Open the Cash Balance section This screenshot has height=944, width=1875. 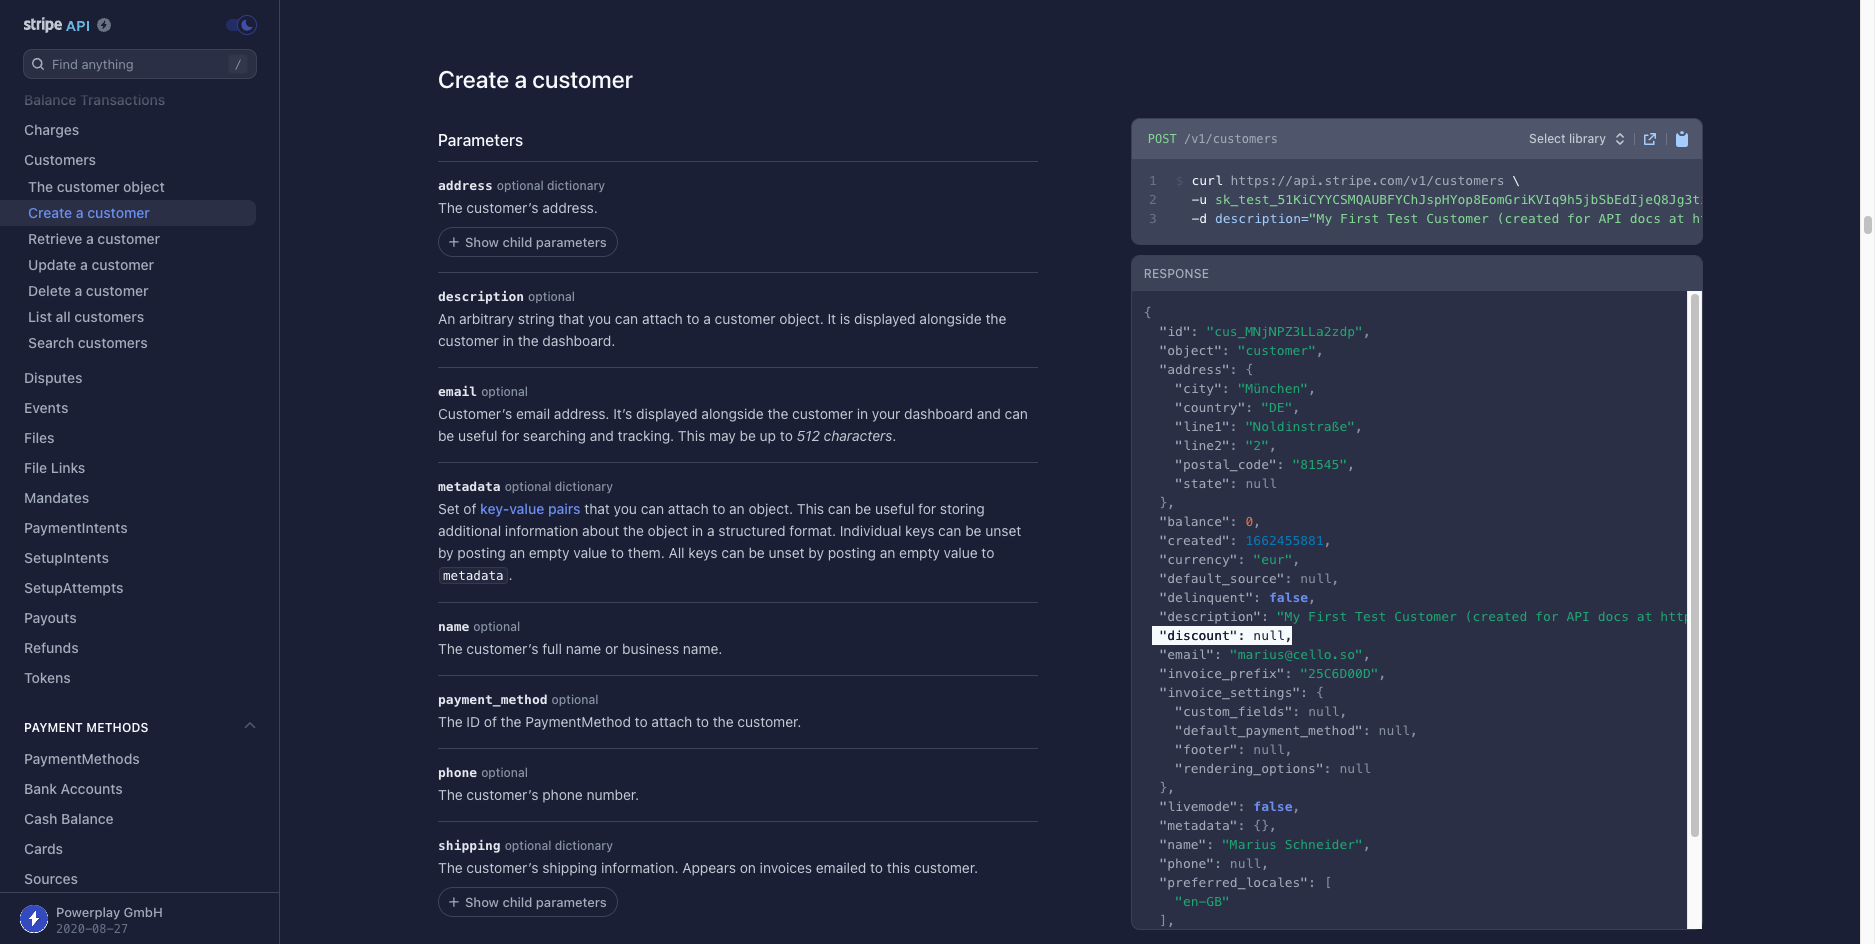69,819
